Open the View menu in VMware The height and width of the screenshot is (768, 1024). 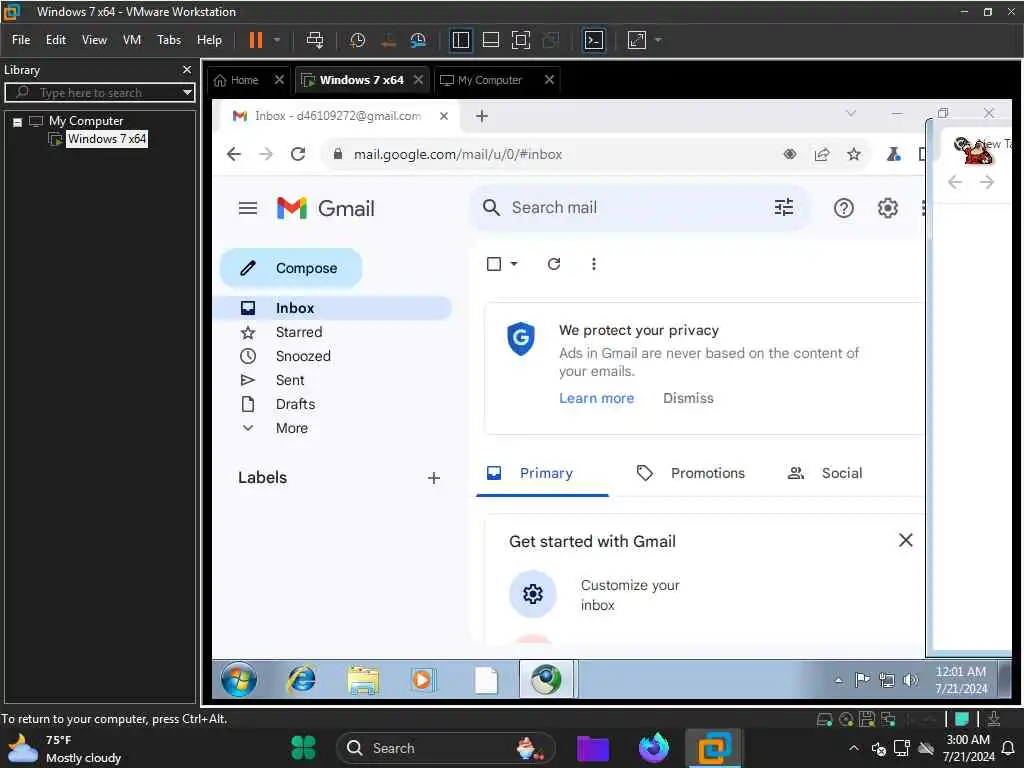94,40
